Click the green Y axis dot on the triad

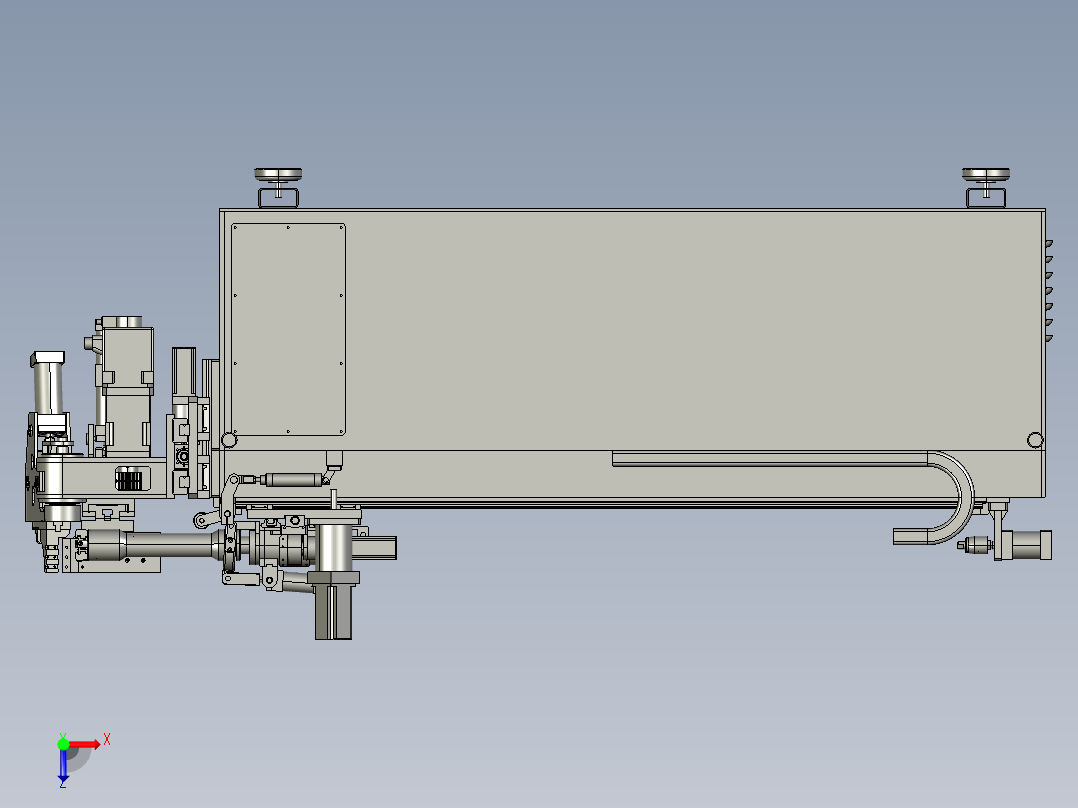coord(63,744)
